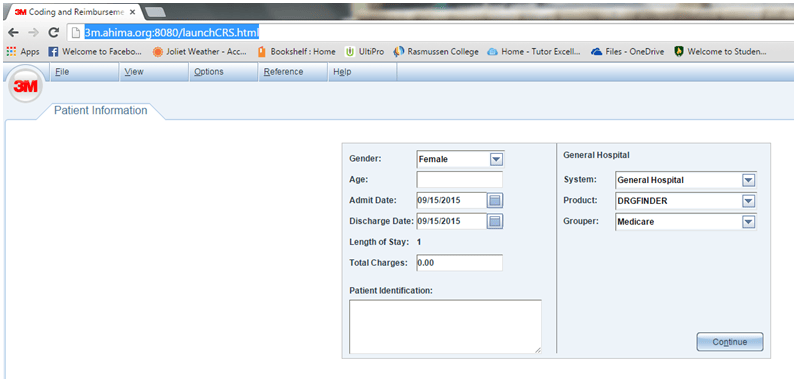The image size is (797, 382).
Task: Reload the page
Action: point(53,33)
